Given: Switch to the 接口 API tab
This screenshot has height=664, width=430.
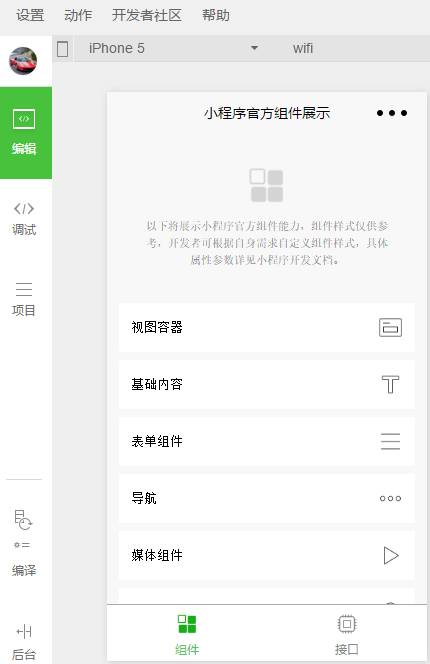Looking at the screenshot, I should tap(347, 634).
